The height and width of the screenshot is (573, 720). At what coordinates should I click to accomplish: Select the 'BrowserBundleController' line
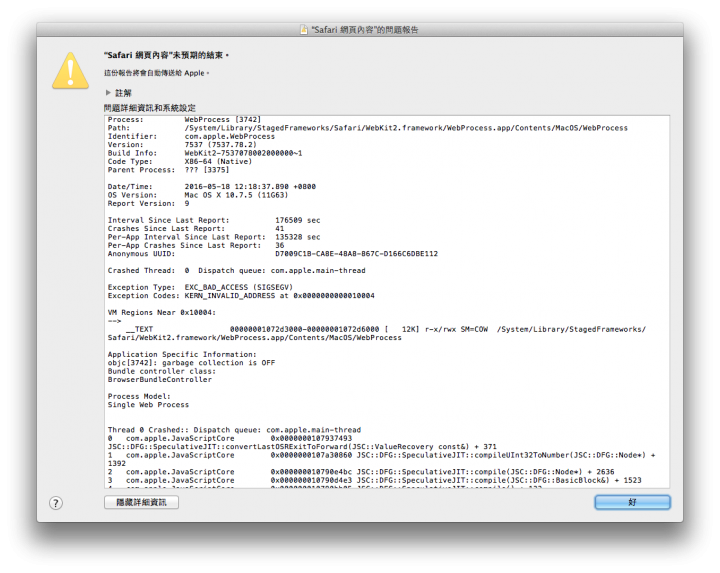click(x=160, y=380)
